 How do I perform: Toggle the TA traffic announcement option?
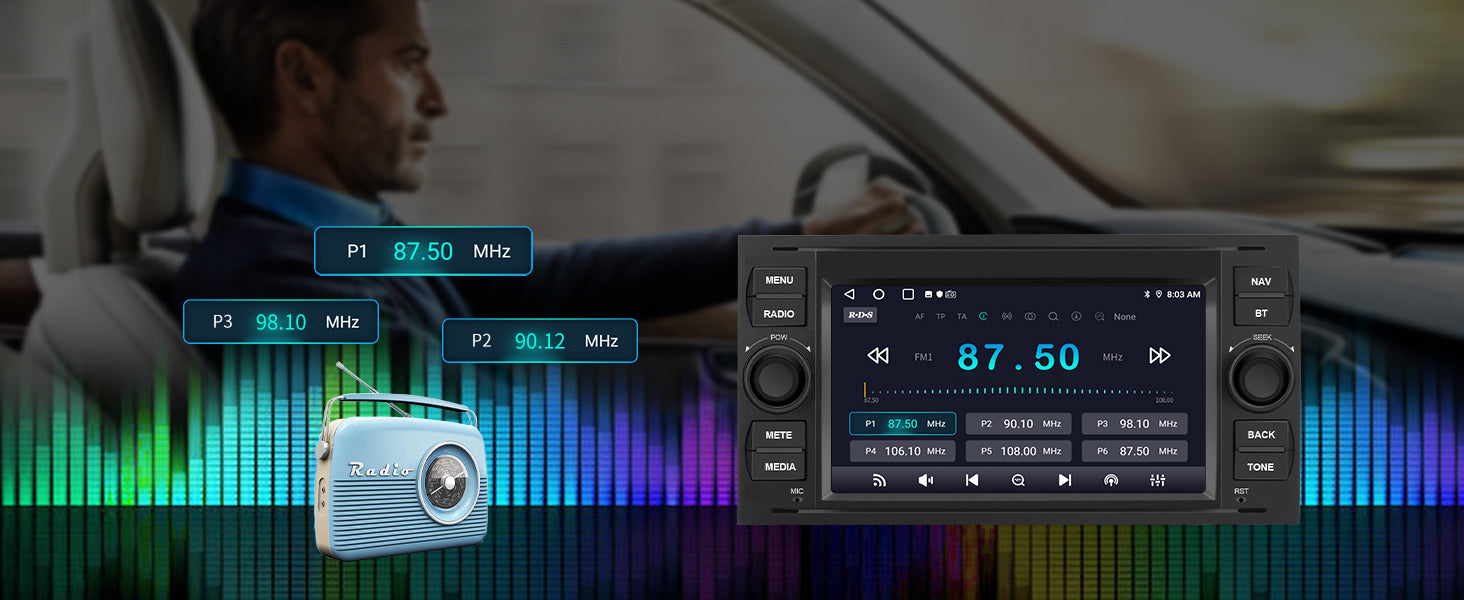962,317
